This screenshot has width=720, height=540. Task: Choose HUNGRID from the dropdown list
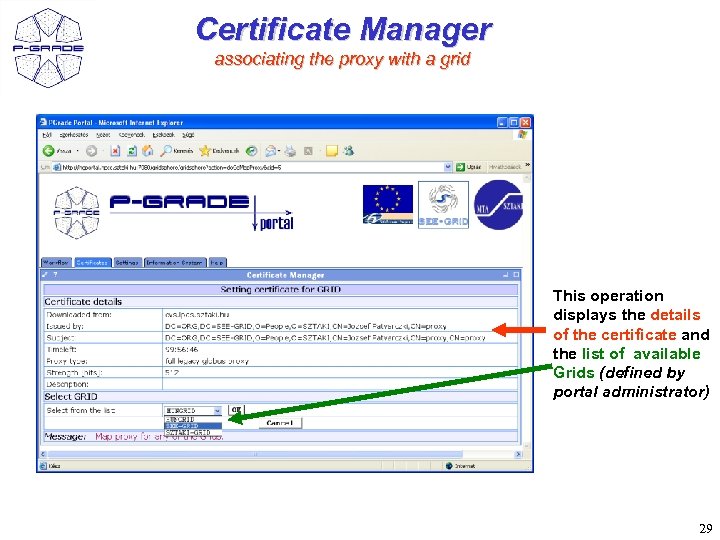pos(193,419)
